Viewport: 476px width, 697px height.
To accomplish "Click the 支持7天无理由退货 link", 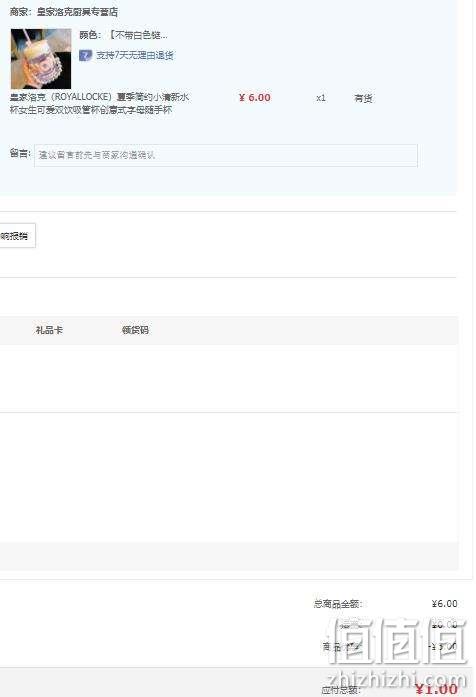I will (135, 55).
